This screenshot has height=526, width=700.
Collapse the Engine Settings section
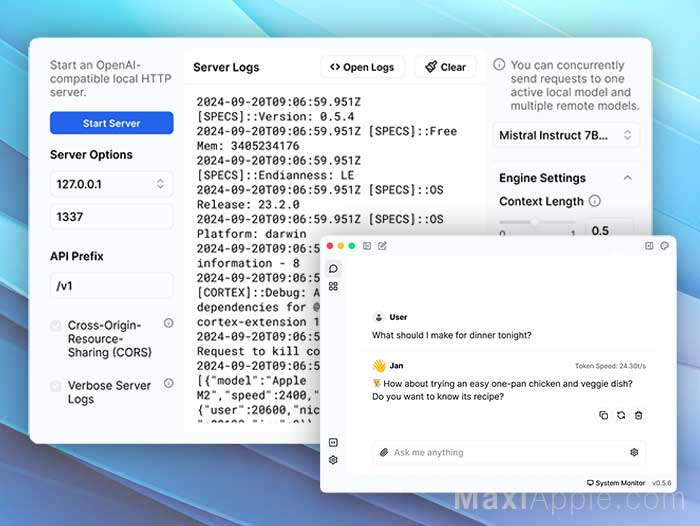(x=627, y=178)
